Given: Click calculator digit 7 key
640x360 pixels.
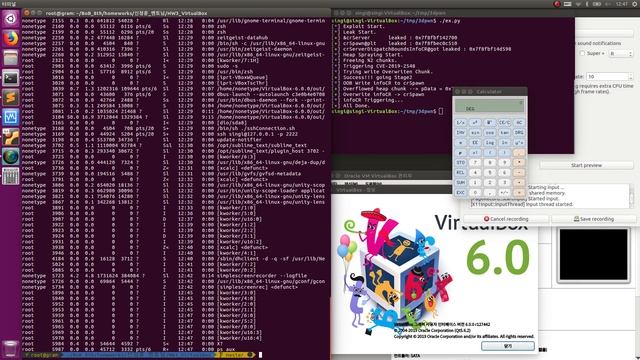Looking at the screenshot, I should pyautogui.click(x=475, y=162).
